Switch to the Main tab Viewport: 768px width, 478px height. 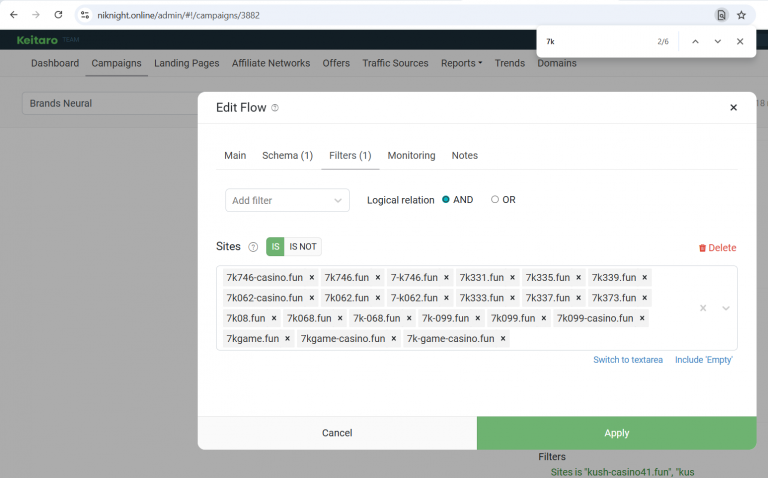[x=235, y=156]
